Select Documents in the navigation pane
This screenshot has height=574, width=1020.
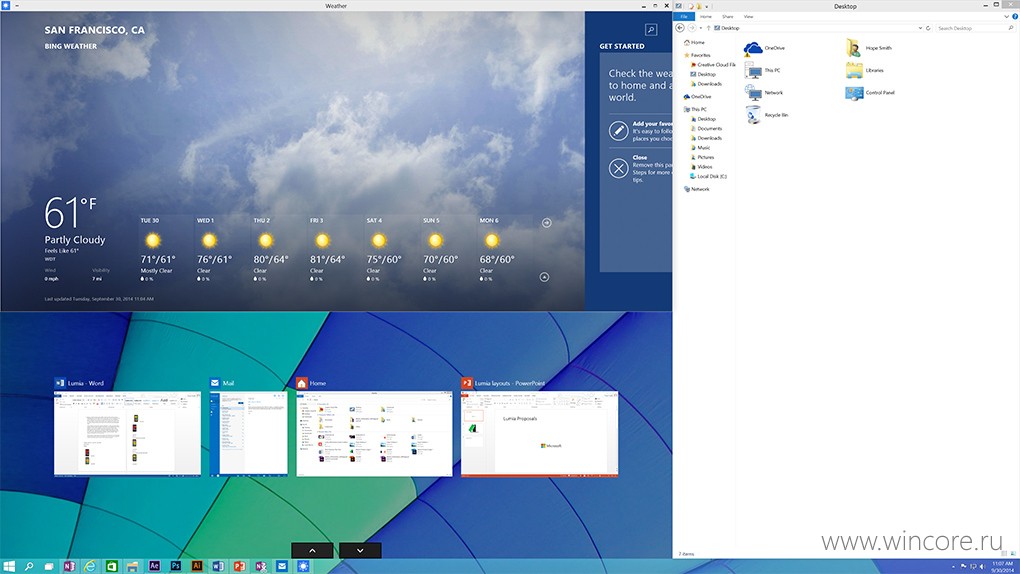pos(706,129)
